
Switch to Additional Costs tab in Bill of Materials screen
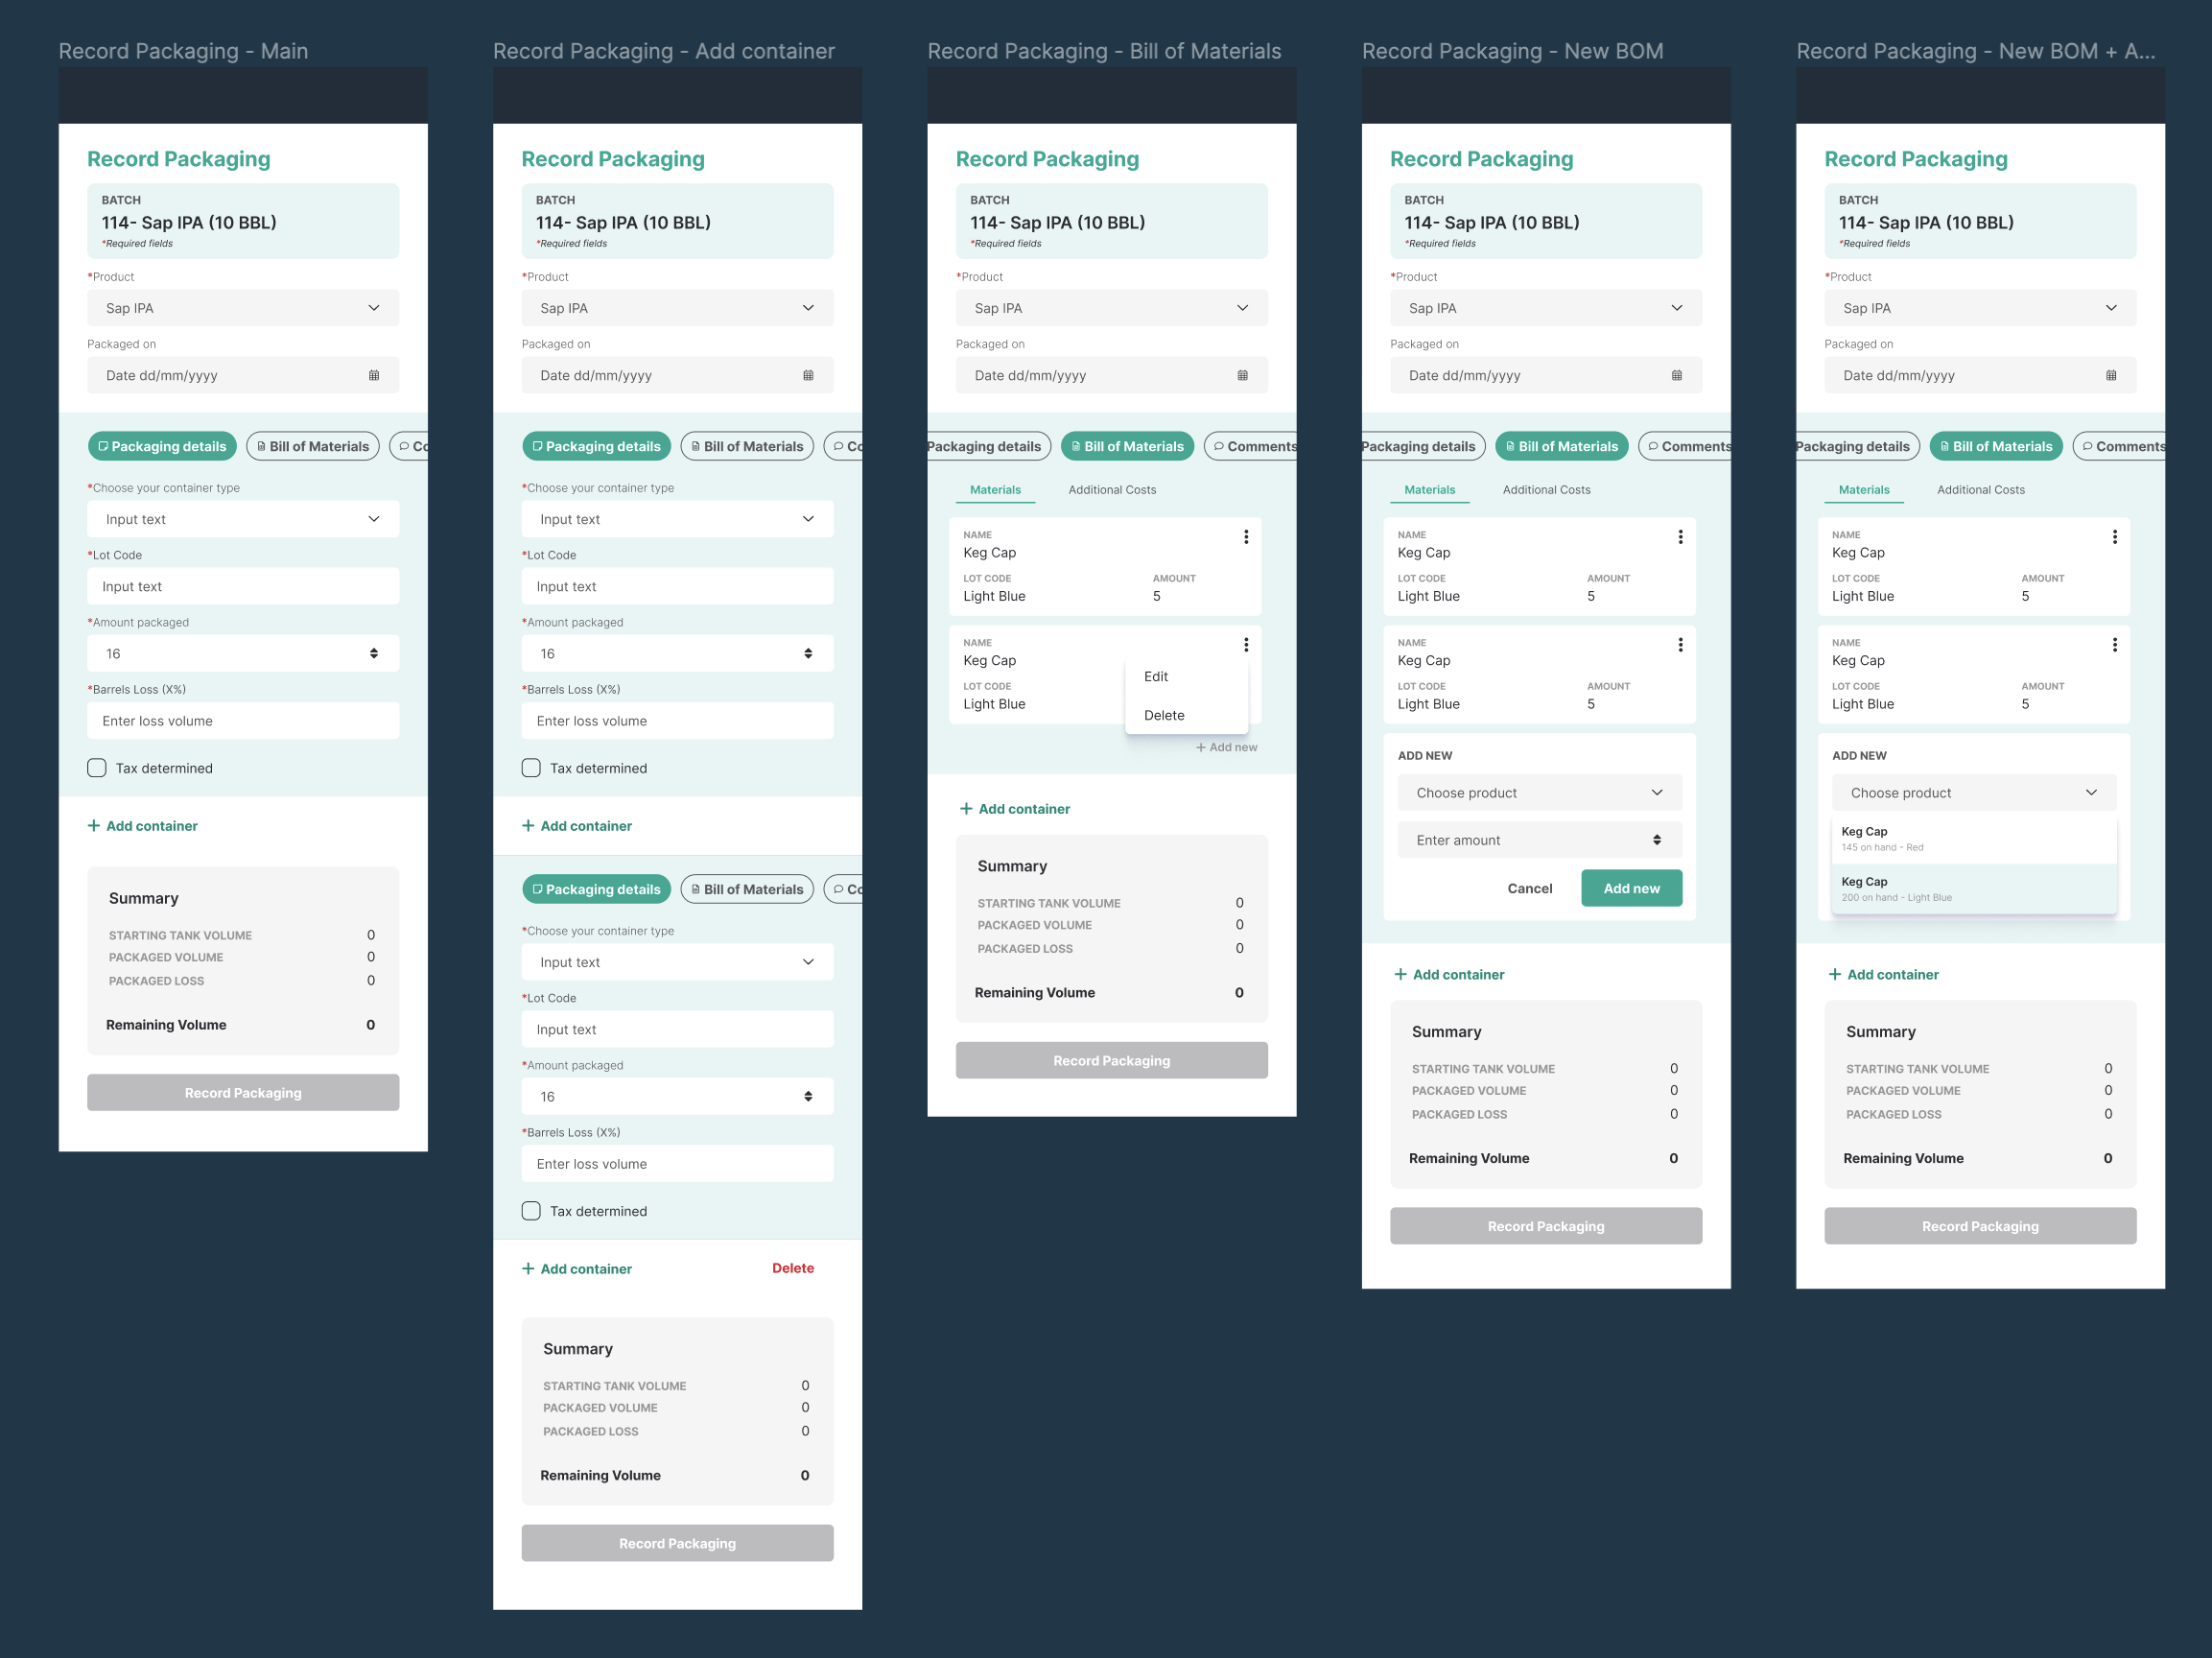1112,490
